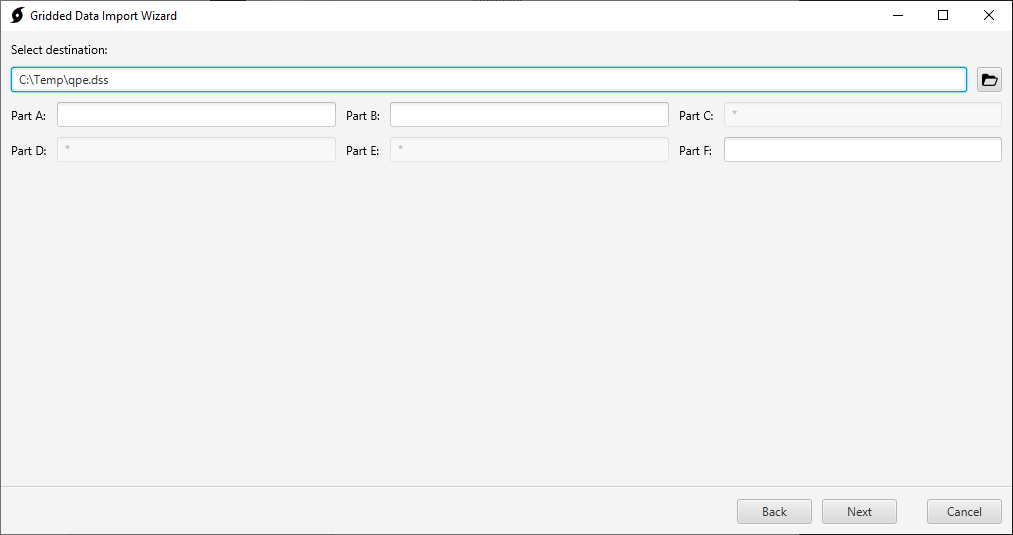Go to previous step with Back
The height and width of the screenshot is (535, 1013).
point(774,512)
